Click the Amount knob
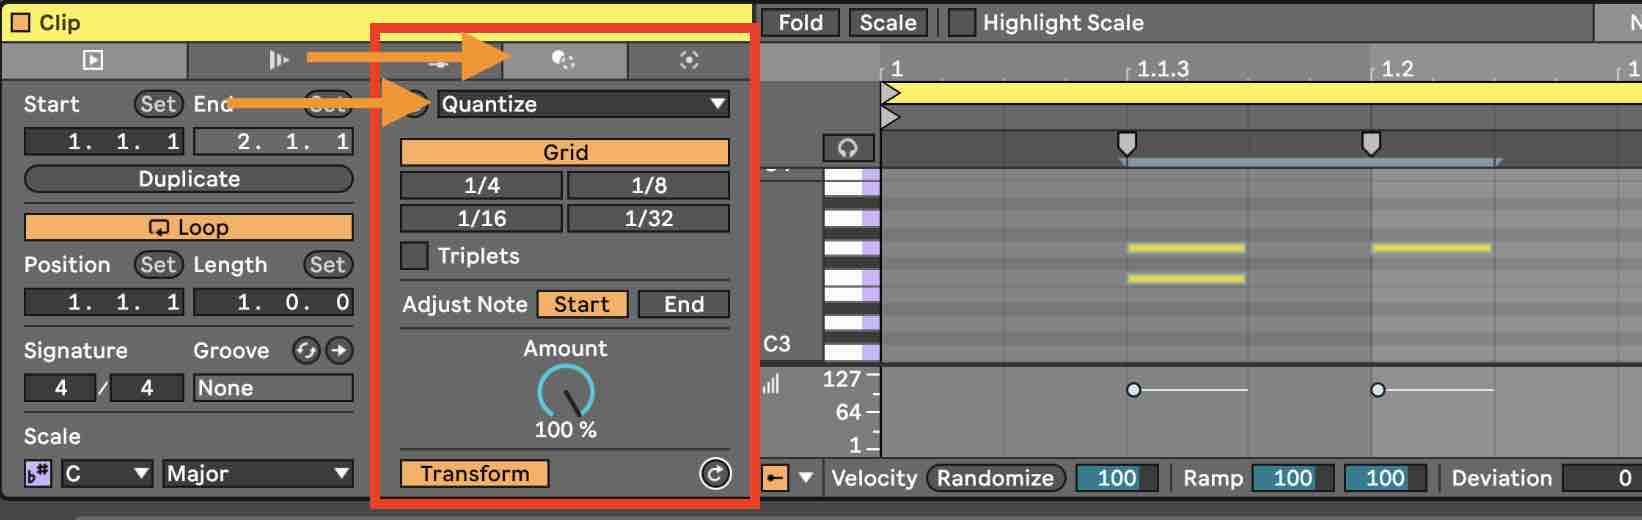The image size is (1642, 520). [x=566, y=392]
